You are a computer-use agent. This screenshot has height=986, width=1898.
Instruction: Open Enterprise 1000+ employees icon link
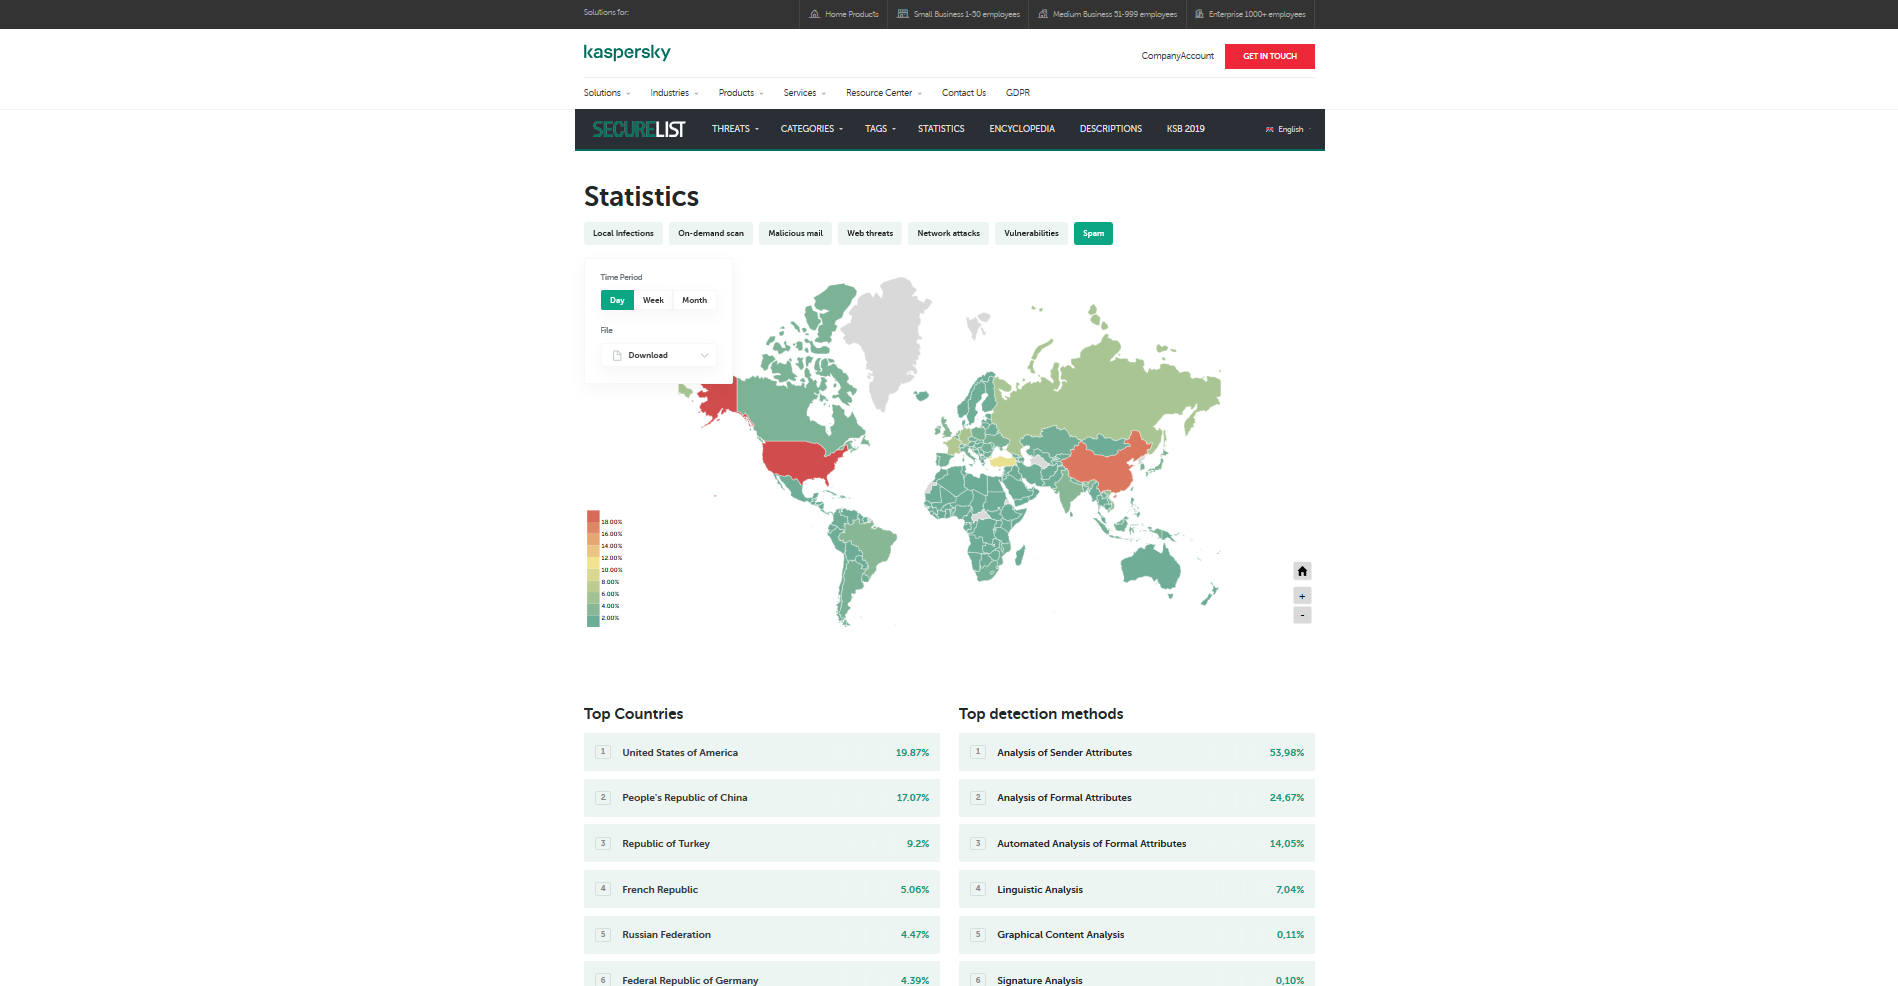pyautogui.click(x=1199, y=14)
